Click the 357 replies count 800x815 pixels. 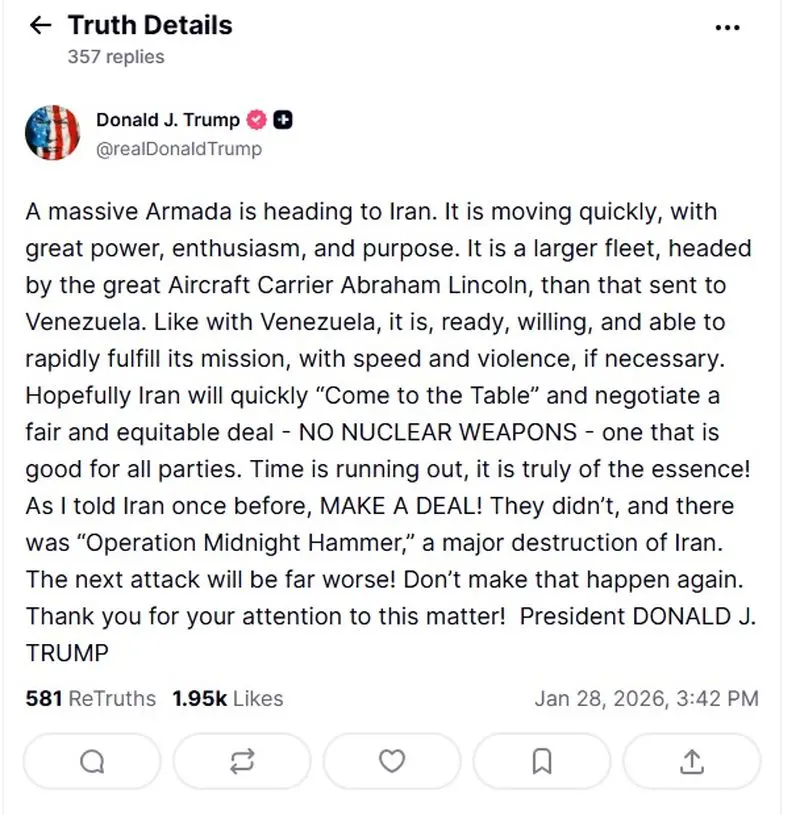(116, 57)
